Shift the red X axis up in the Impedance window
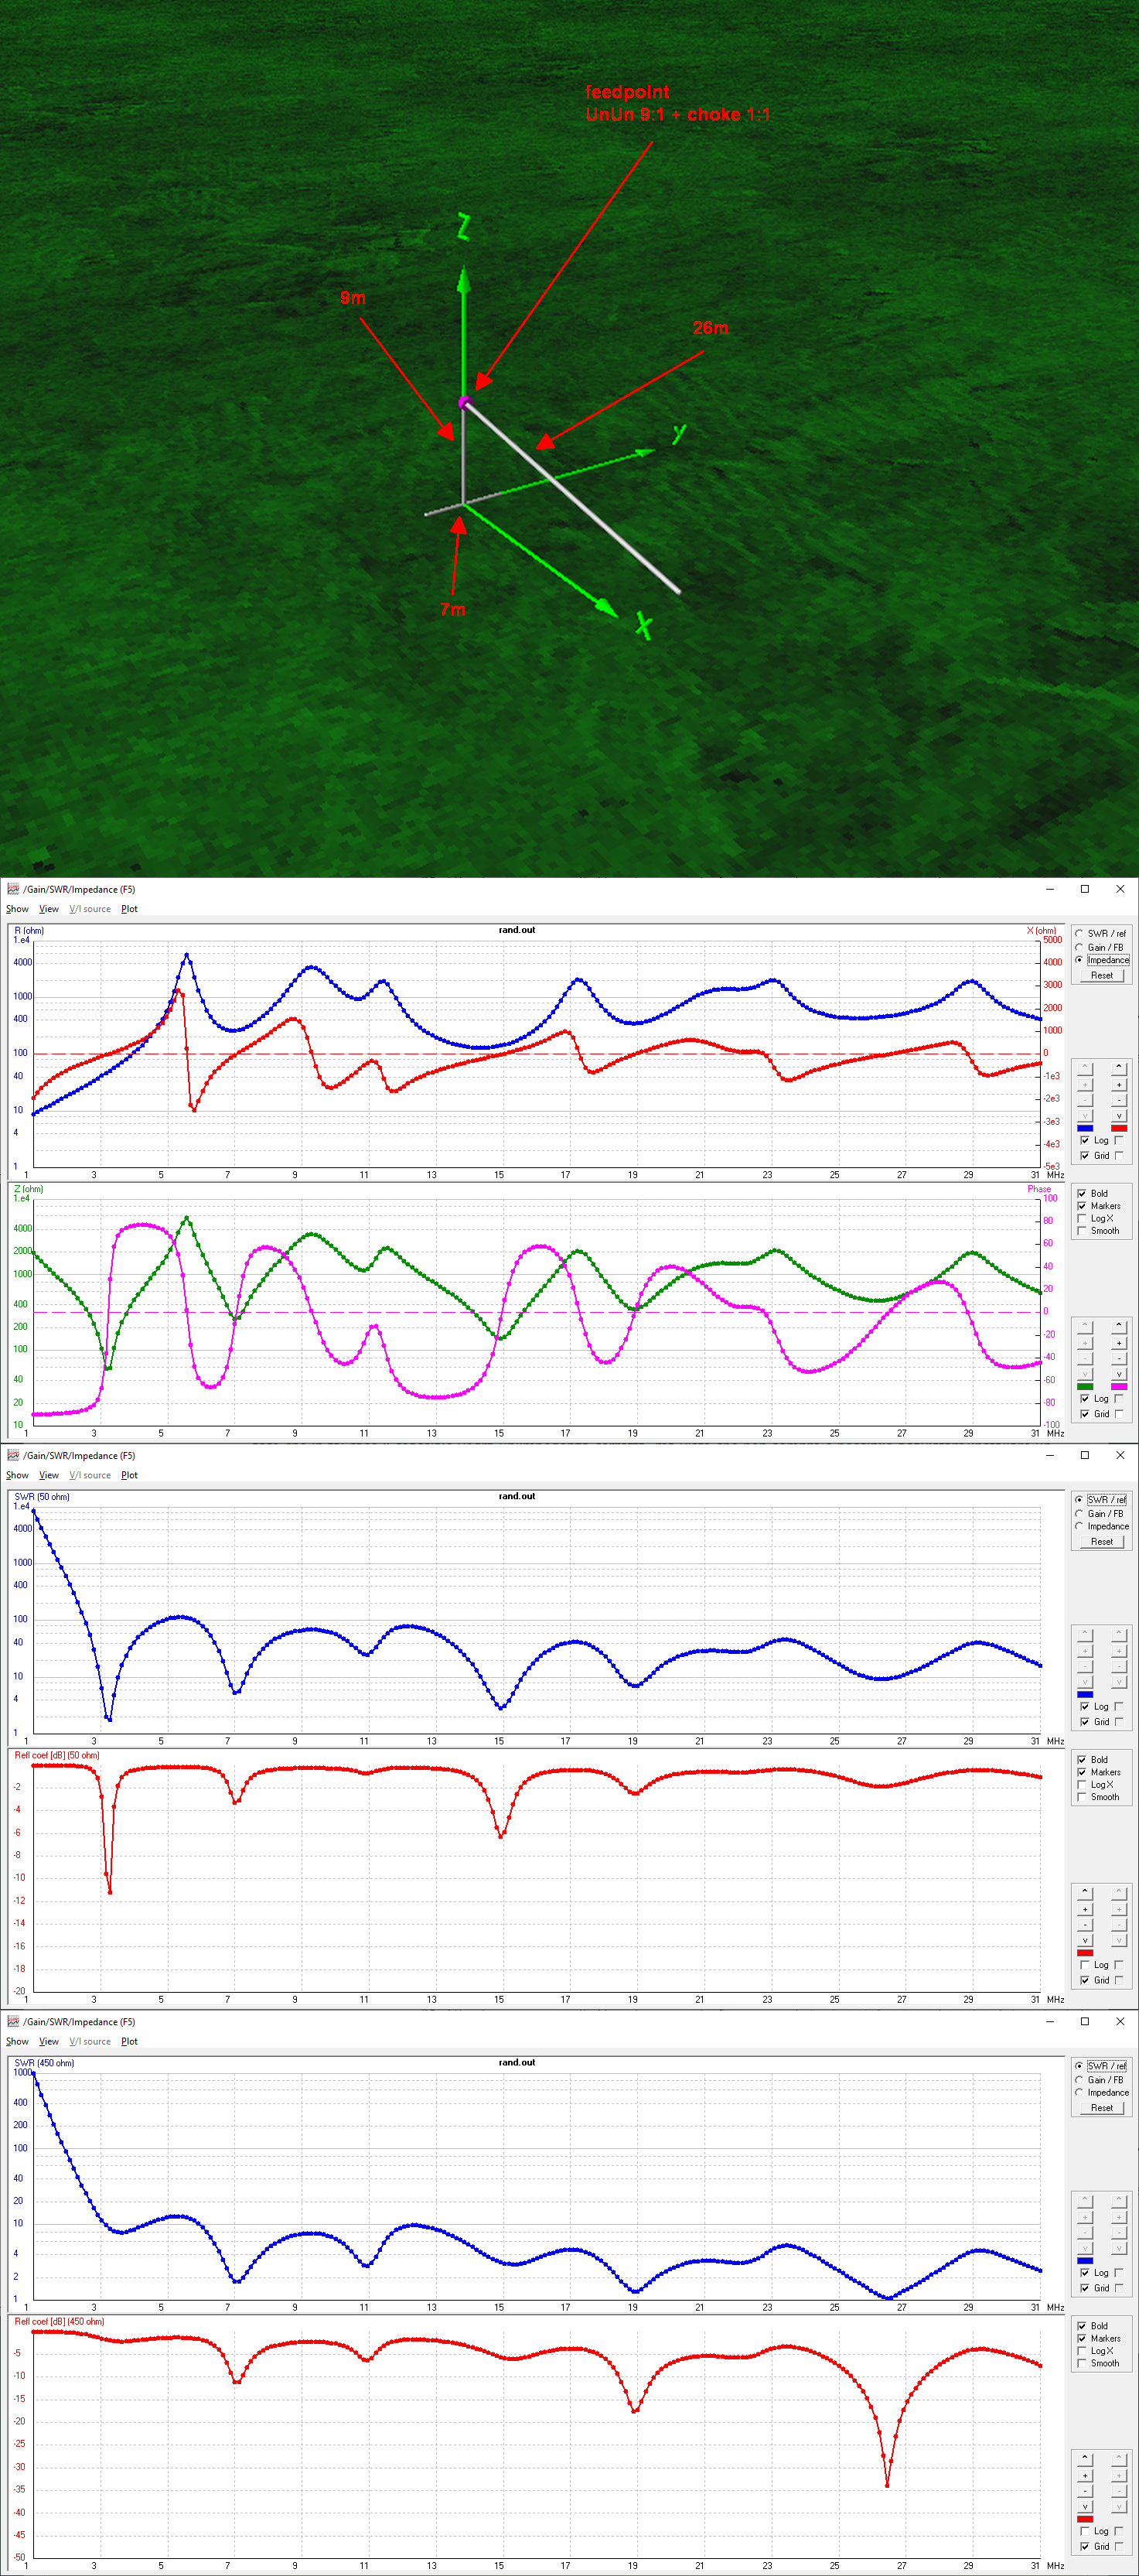The image size is (1139, 2576). click(x=1119, y=1070)
